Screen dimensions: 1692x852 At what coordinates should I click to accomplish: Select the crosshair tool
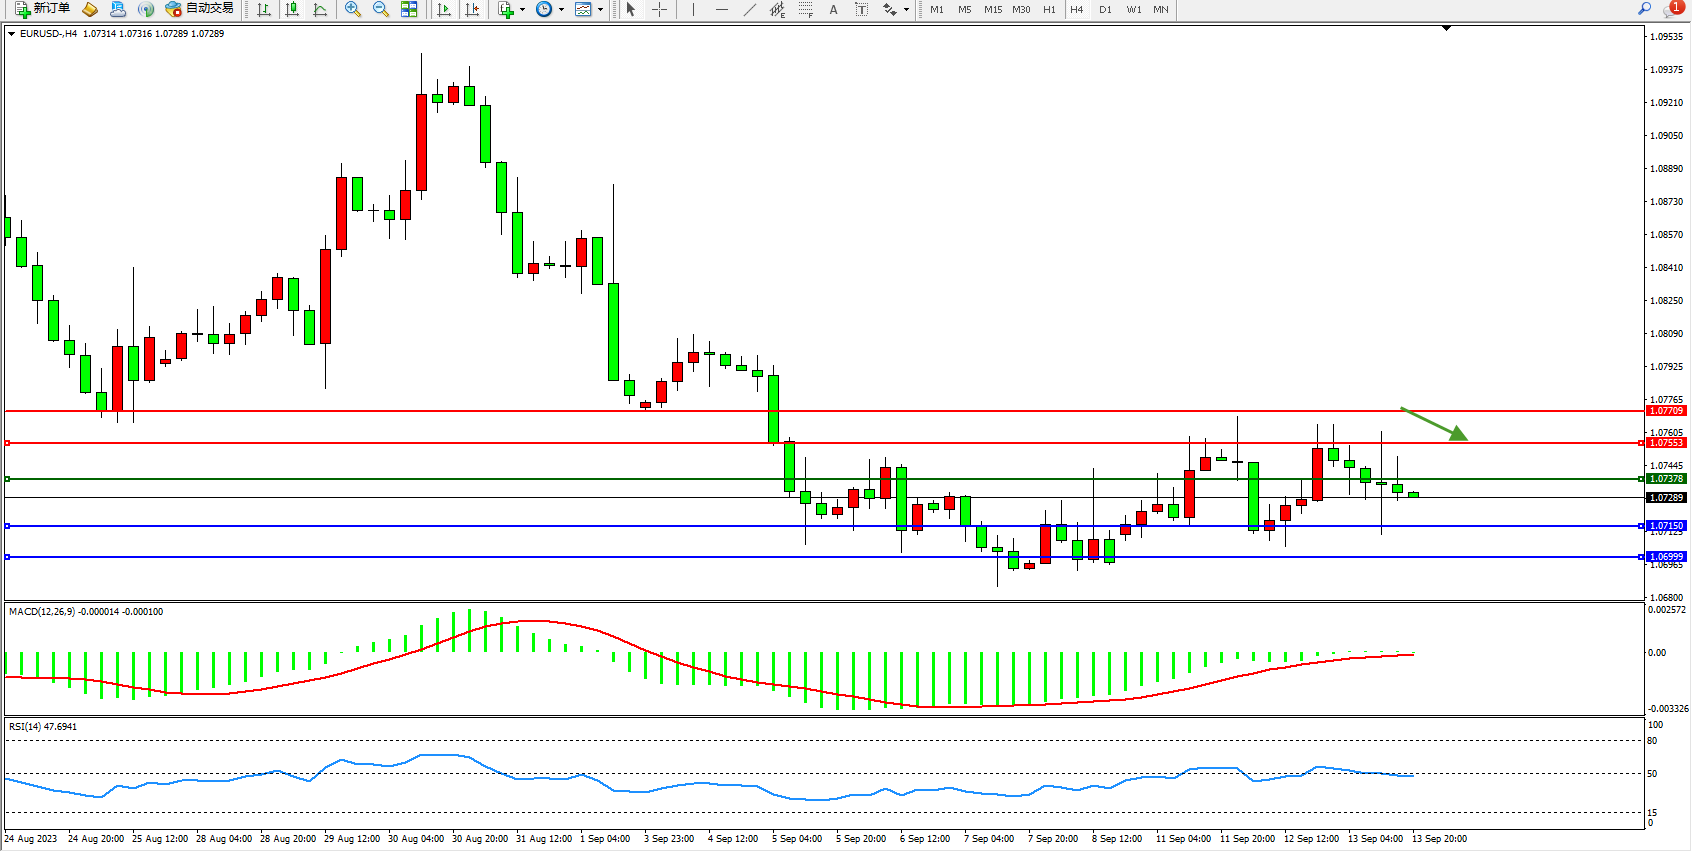(660, 9)
